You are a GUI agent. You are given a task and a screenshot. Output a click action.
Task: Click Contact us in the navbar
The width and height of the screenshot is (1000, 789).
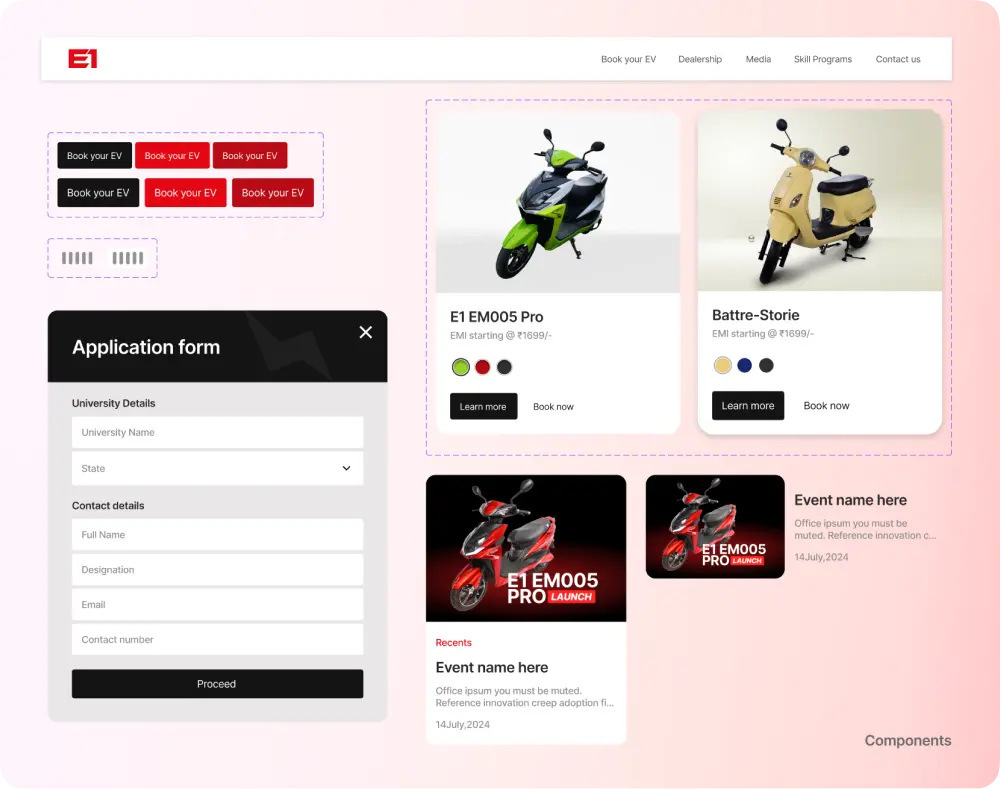(897, 59)
